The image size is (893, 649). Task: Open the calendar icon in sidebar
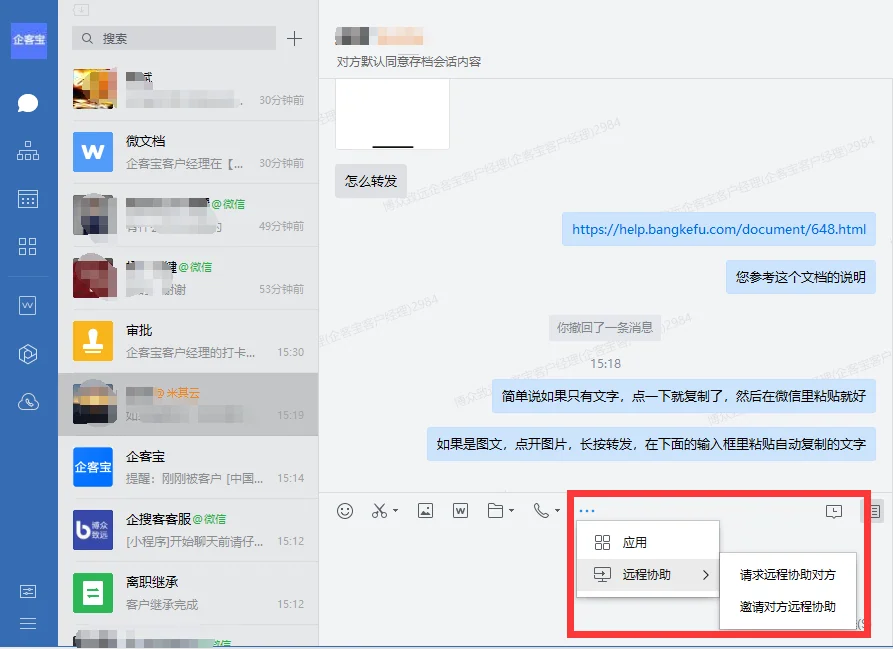coord(28,199)
